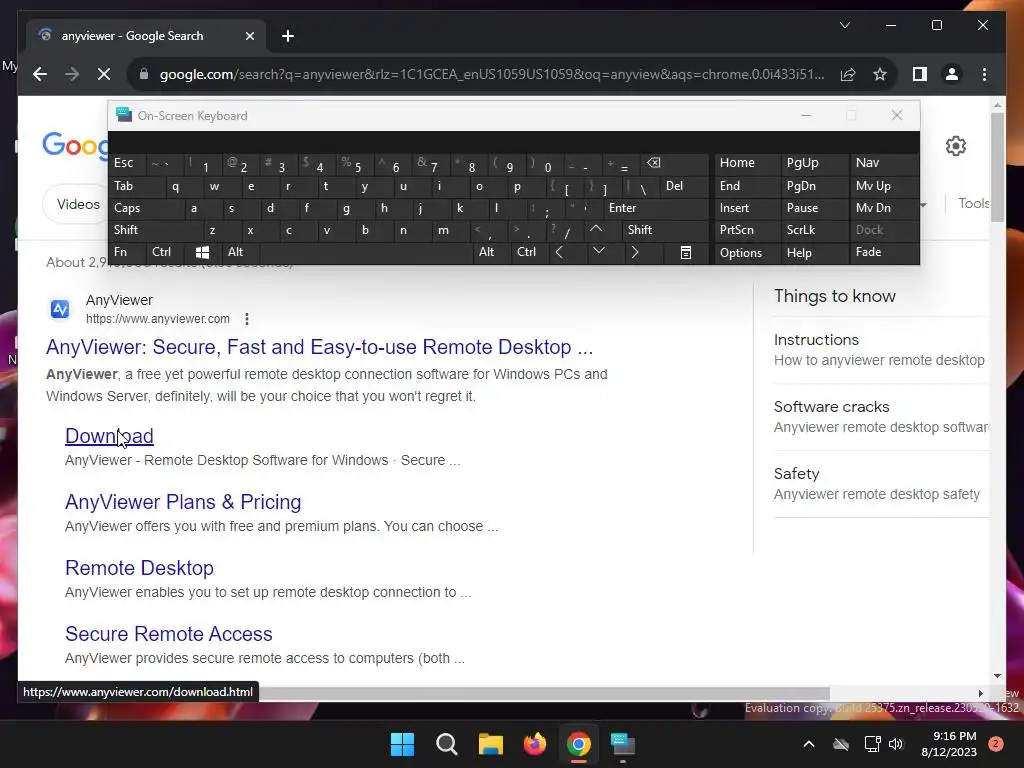
Task: Open the Download sitelink
Action: pyautogui.click(x=109, y=436)
